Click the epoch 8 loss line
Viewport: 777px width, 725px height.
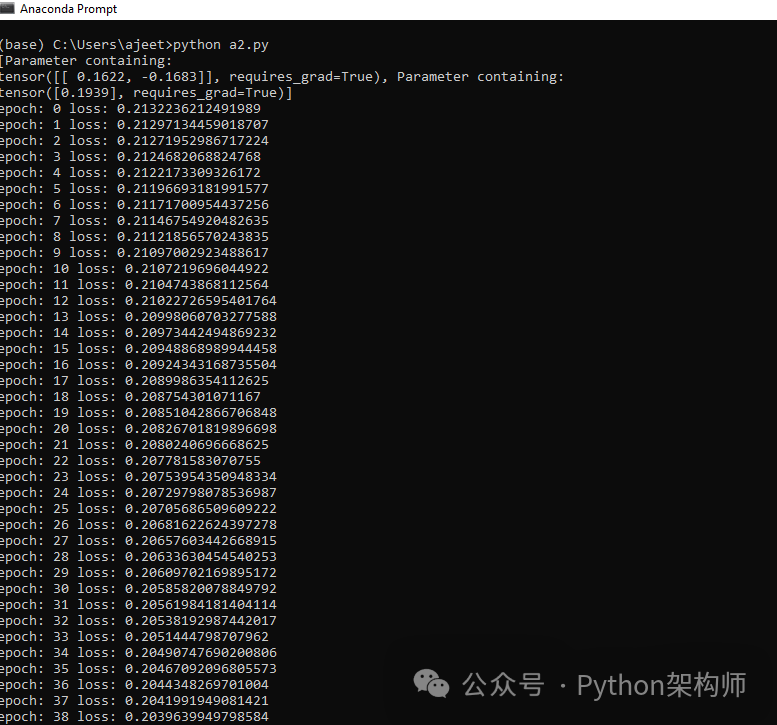click(134, 237)
